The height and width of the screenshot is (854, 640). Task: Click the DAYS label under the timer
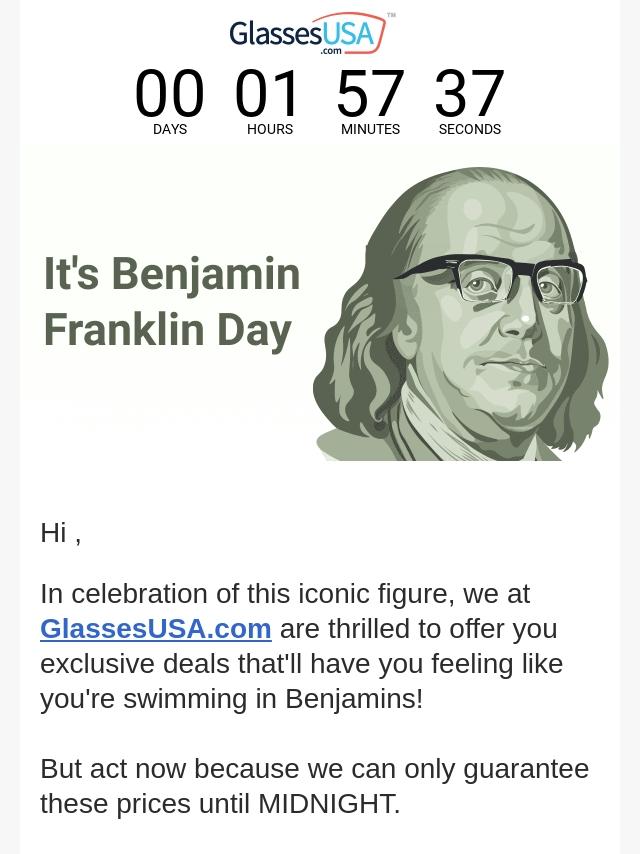[x=170, y=129]
